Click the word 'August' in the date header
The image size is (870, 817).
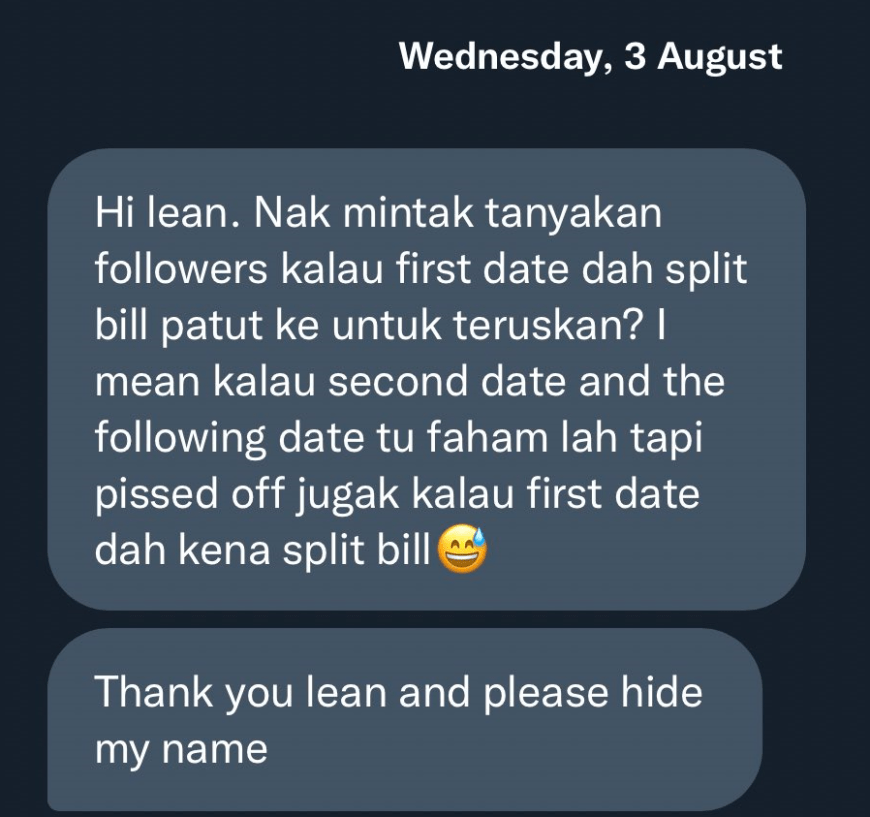720,58
